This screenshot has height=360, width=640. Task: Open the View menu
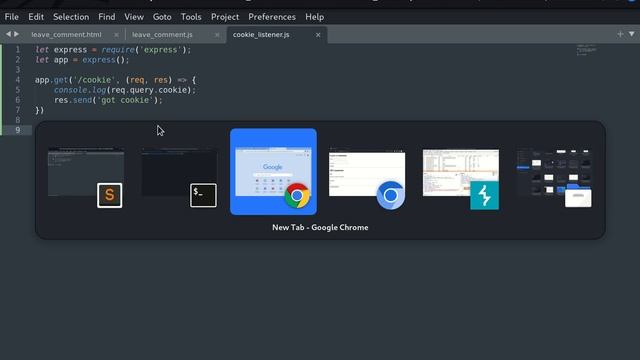point(134,17)
